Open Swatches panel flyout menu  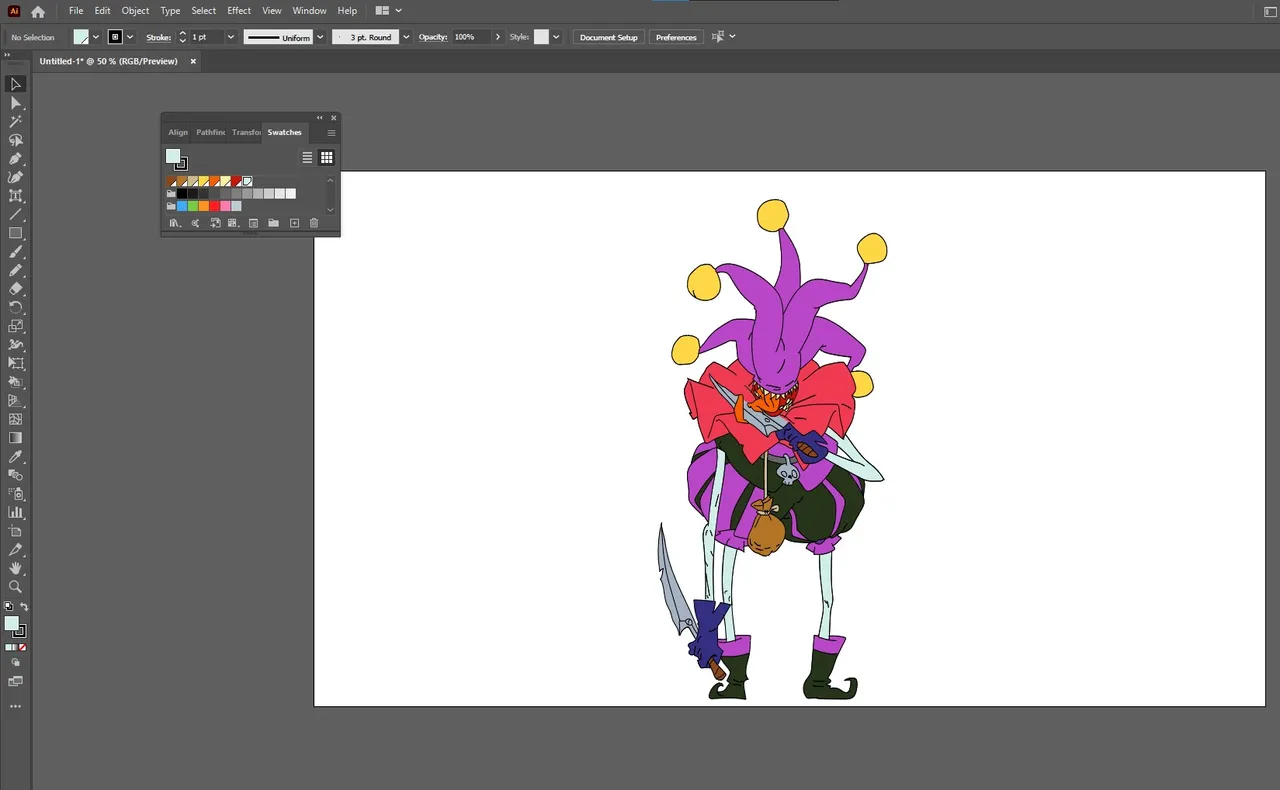[331, 132]
